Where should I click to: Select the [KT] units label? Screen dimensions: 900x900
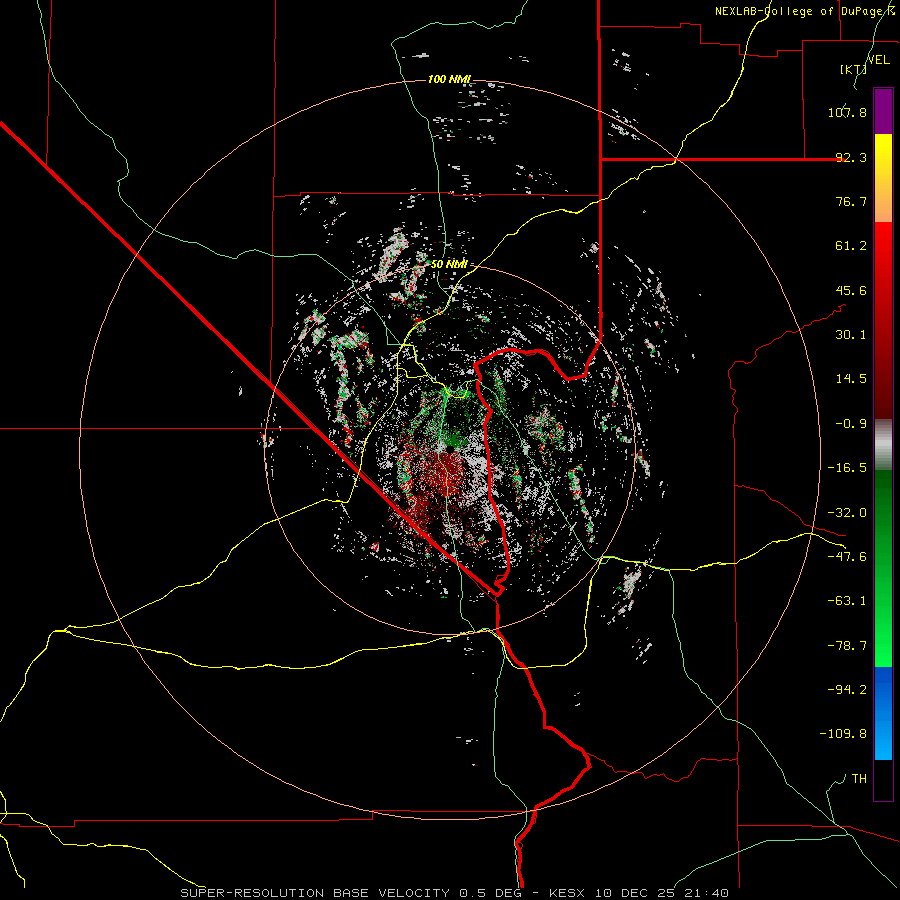(x=853, y=69)
